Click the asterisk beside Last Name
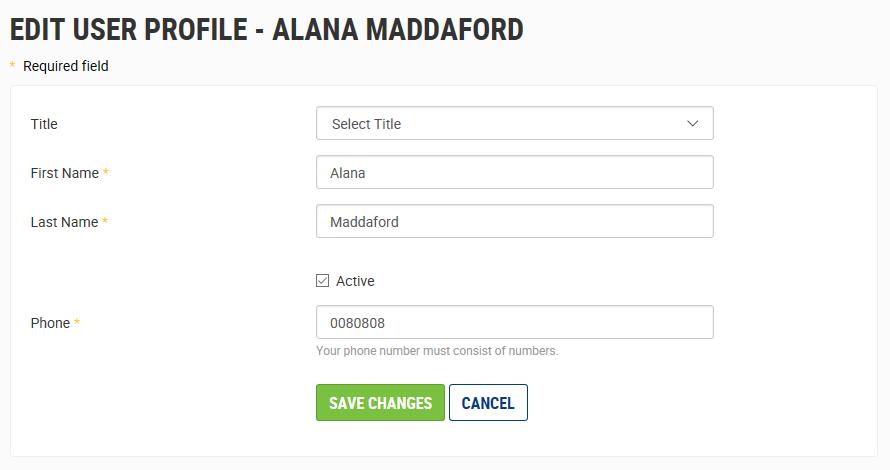This screenshot has width=890, height=470. pos(105,222)
